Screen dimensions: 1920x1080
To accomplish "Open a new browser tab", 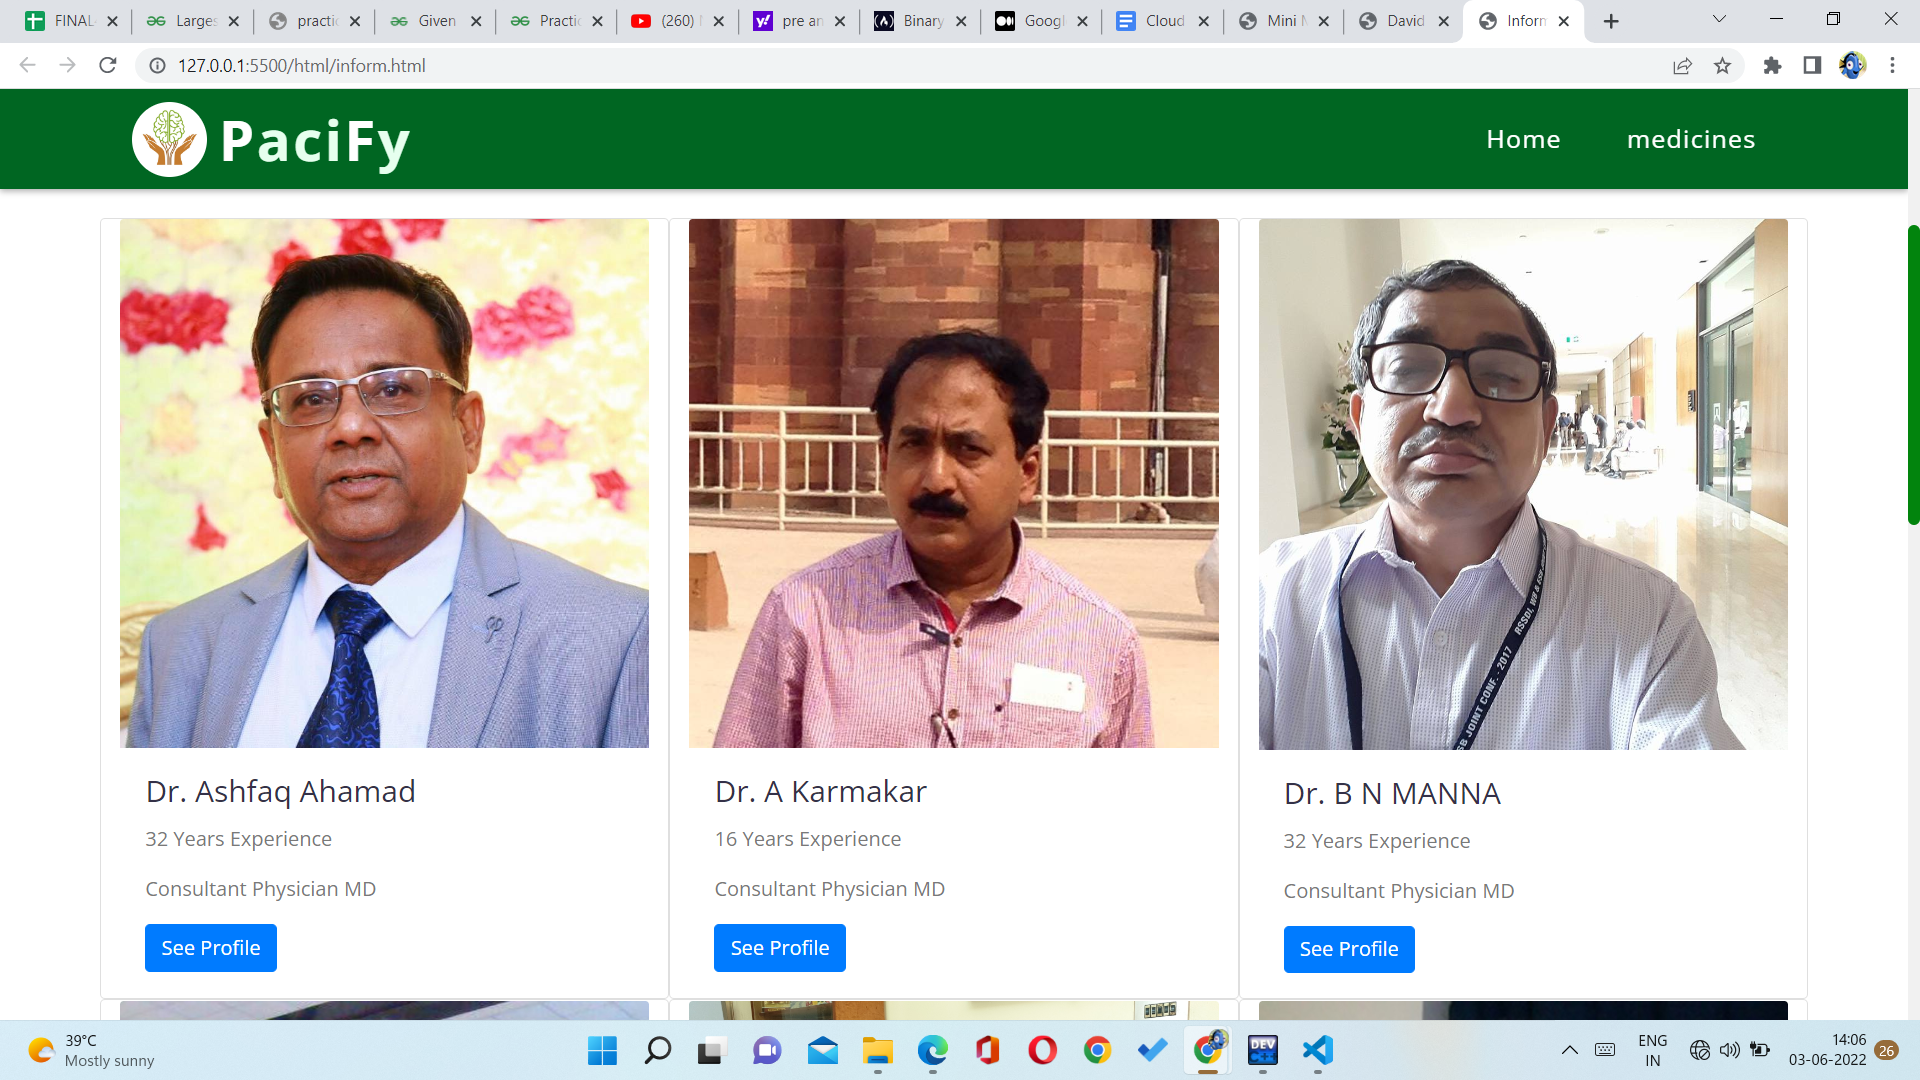I will coord(1611,21).
